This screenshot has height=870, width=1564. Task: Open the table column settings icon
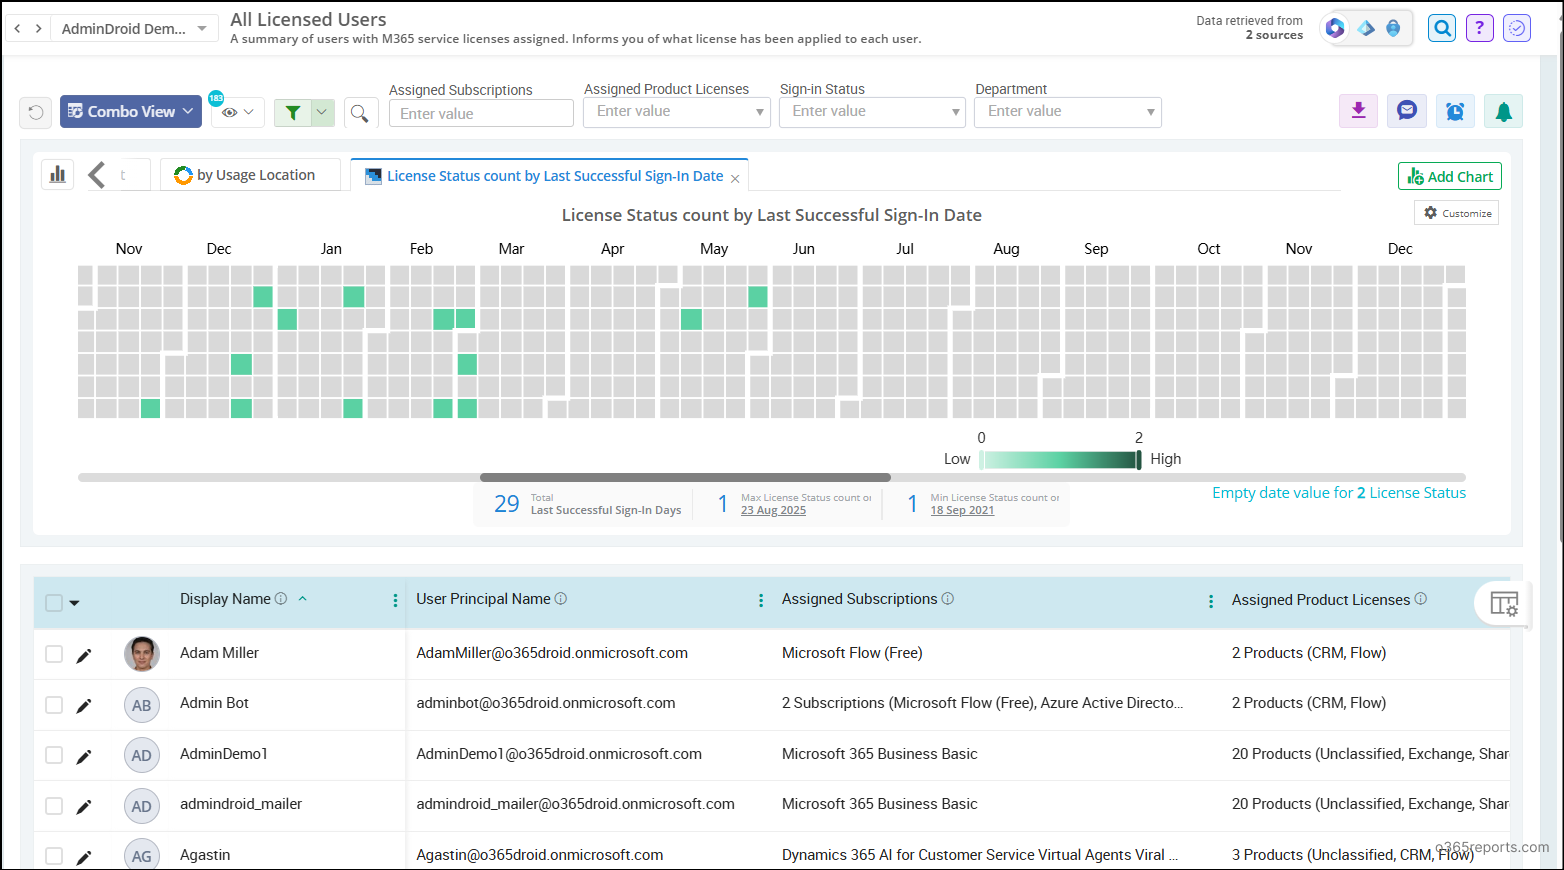point(1504,603)
